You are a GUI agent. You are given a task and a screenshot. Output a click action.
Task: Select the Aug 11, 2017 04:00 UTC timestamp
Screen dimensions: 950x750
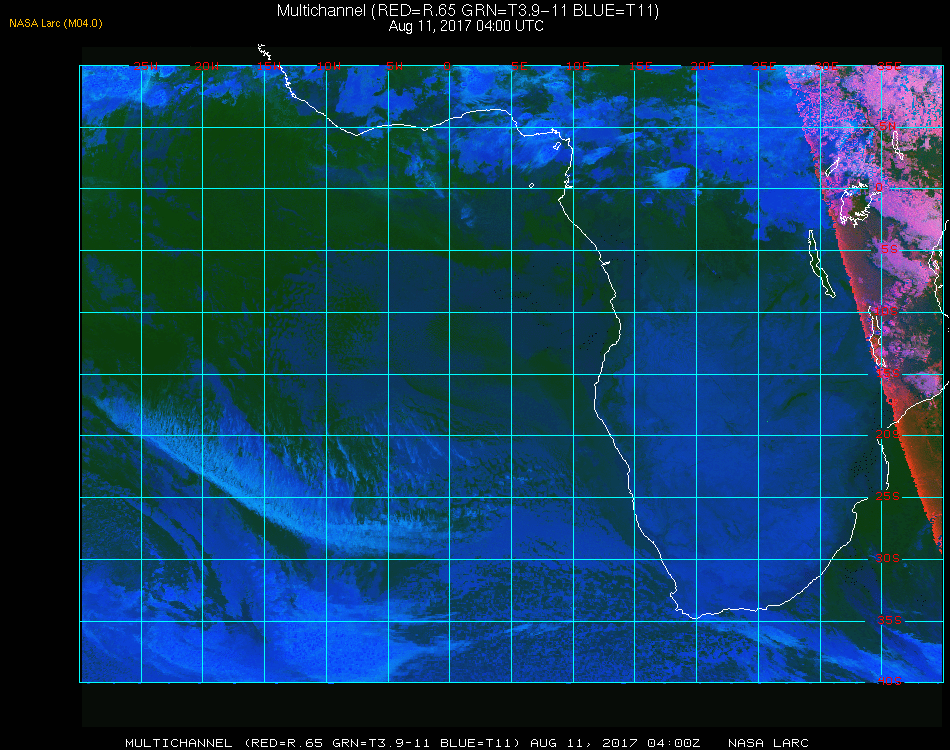pyautogui.click(x=466, y=26)
